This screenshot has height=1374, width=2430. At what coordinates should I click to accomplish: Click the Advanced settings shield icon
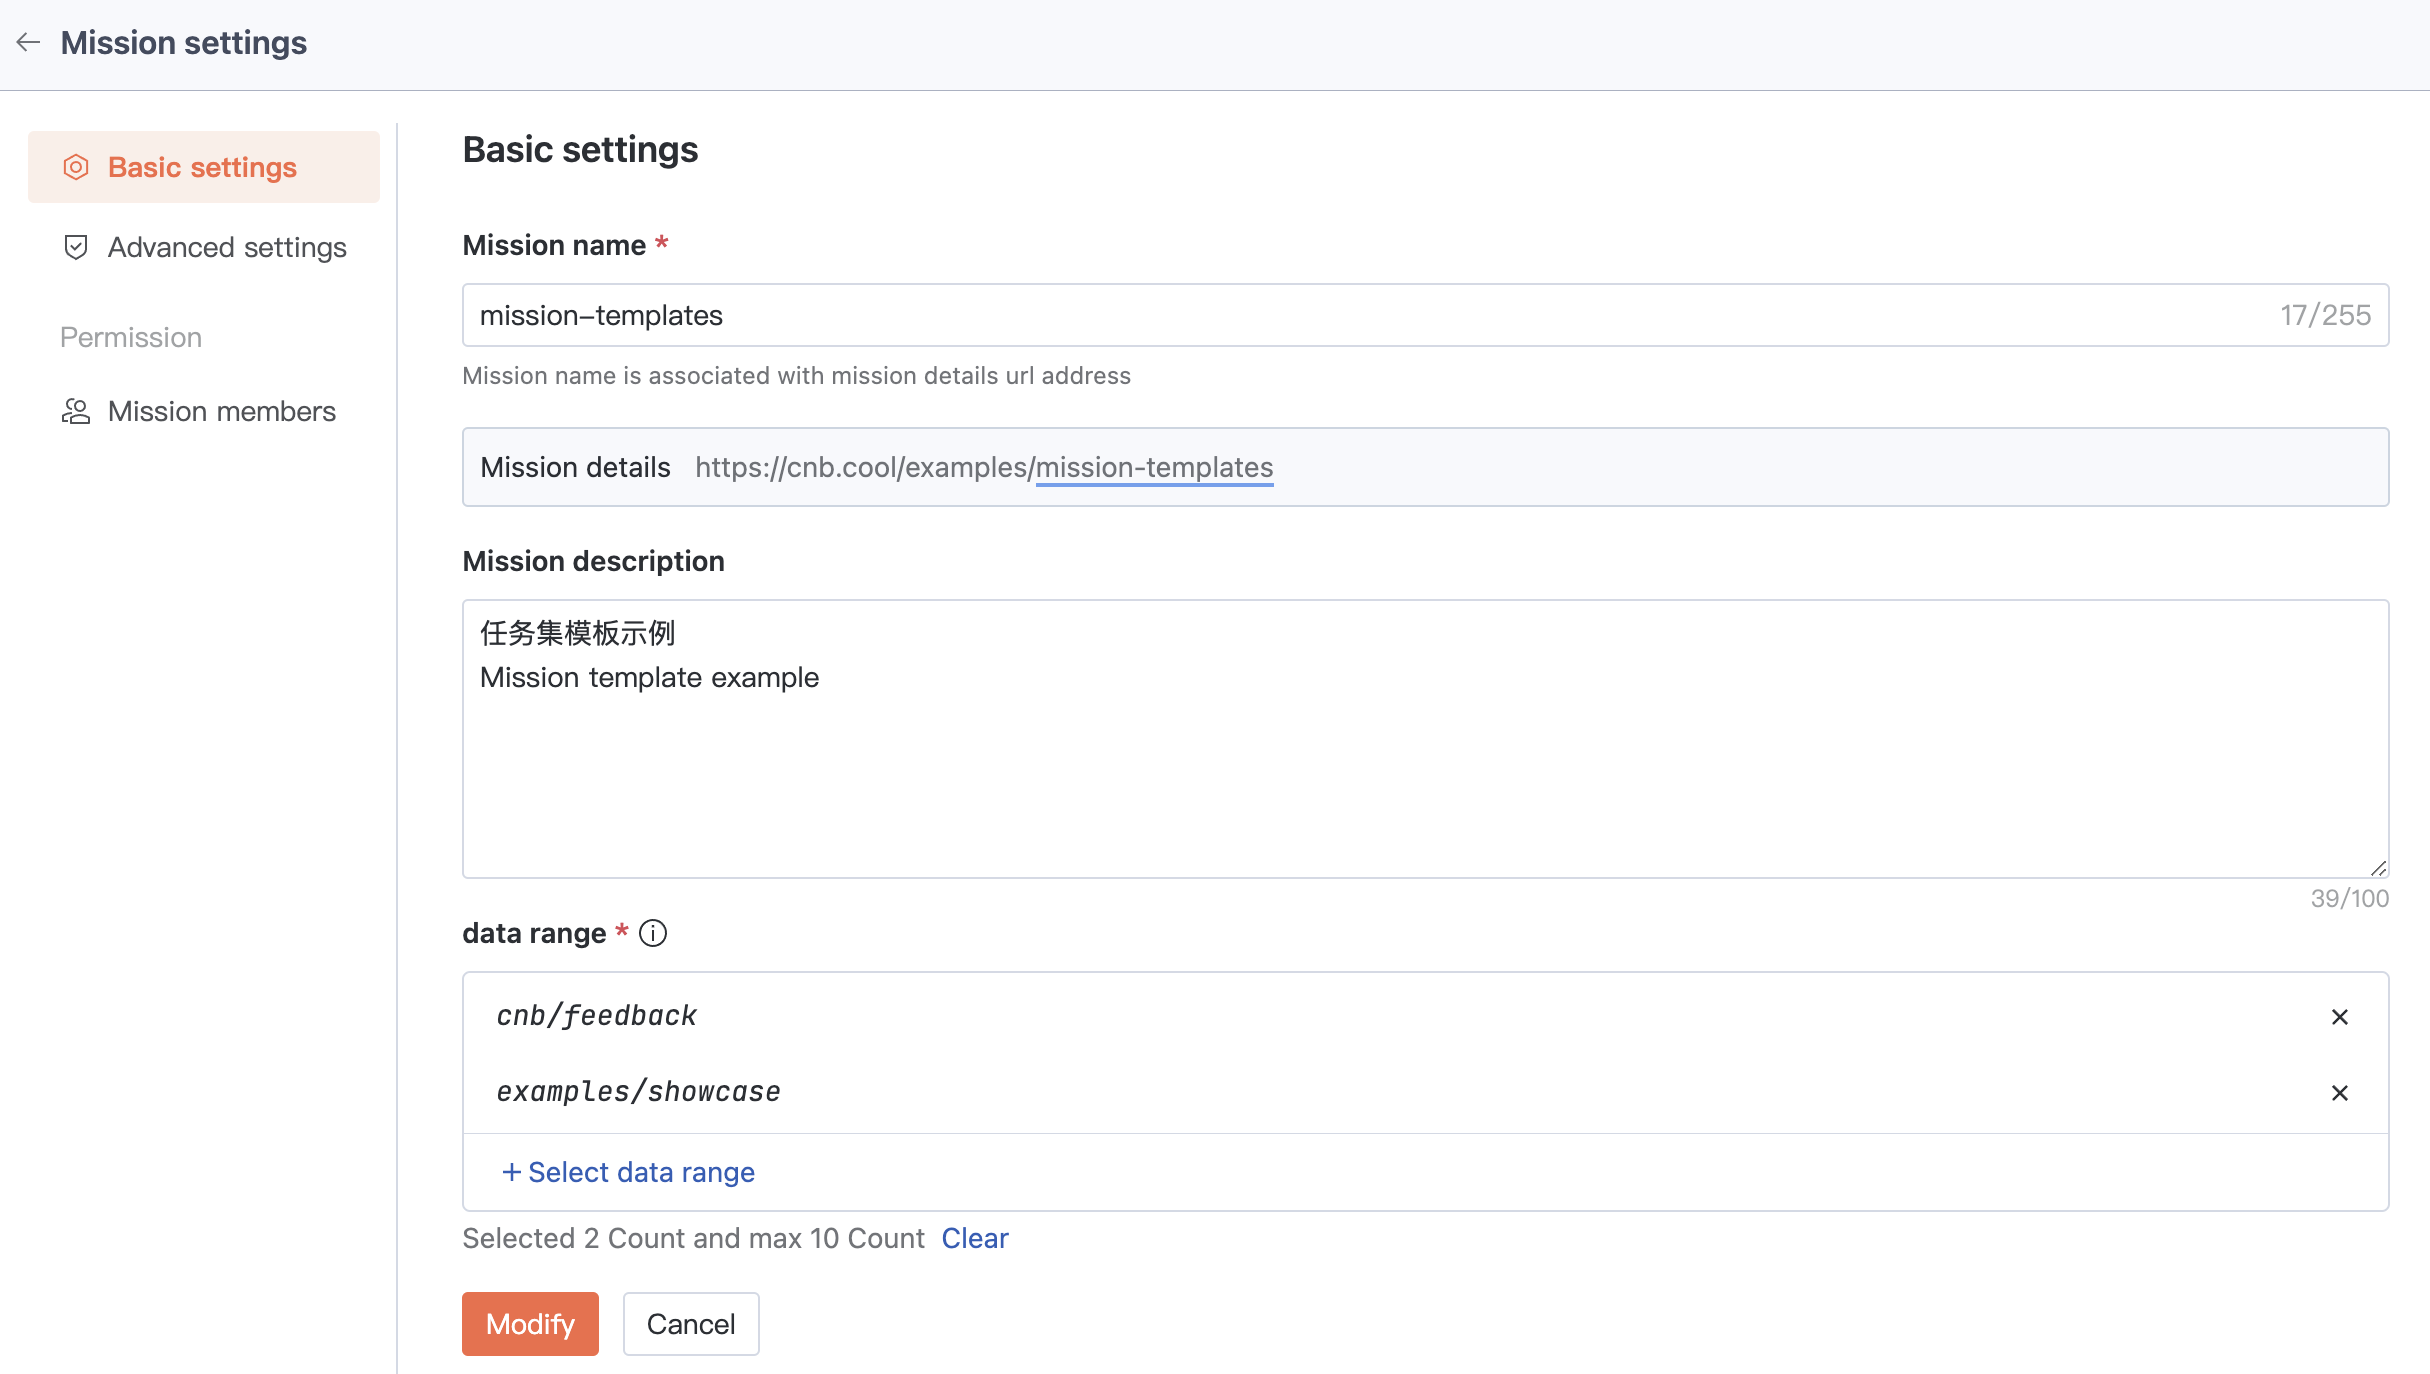76,247
